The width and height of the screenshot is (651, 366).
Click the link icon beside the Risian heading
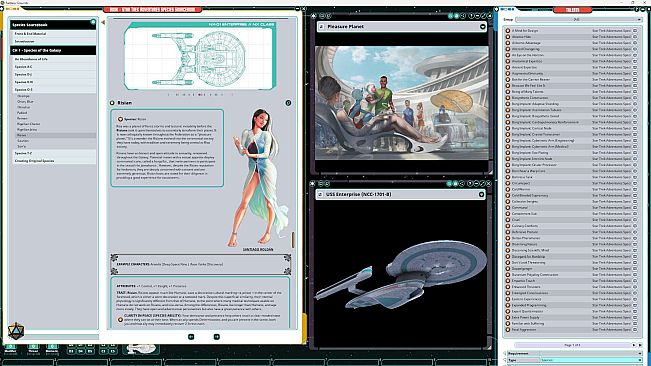point(112,102)
